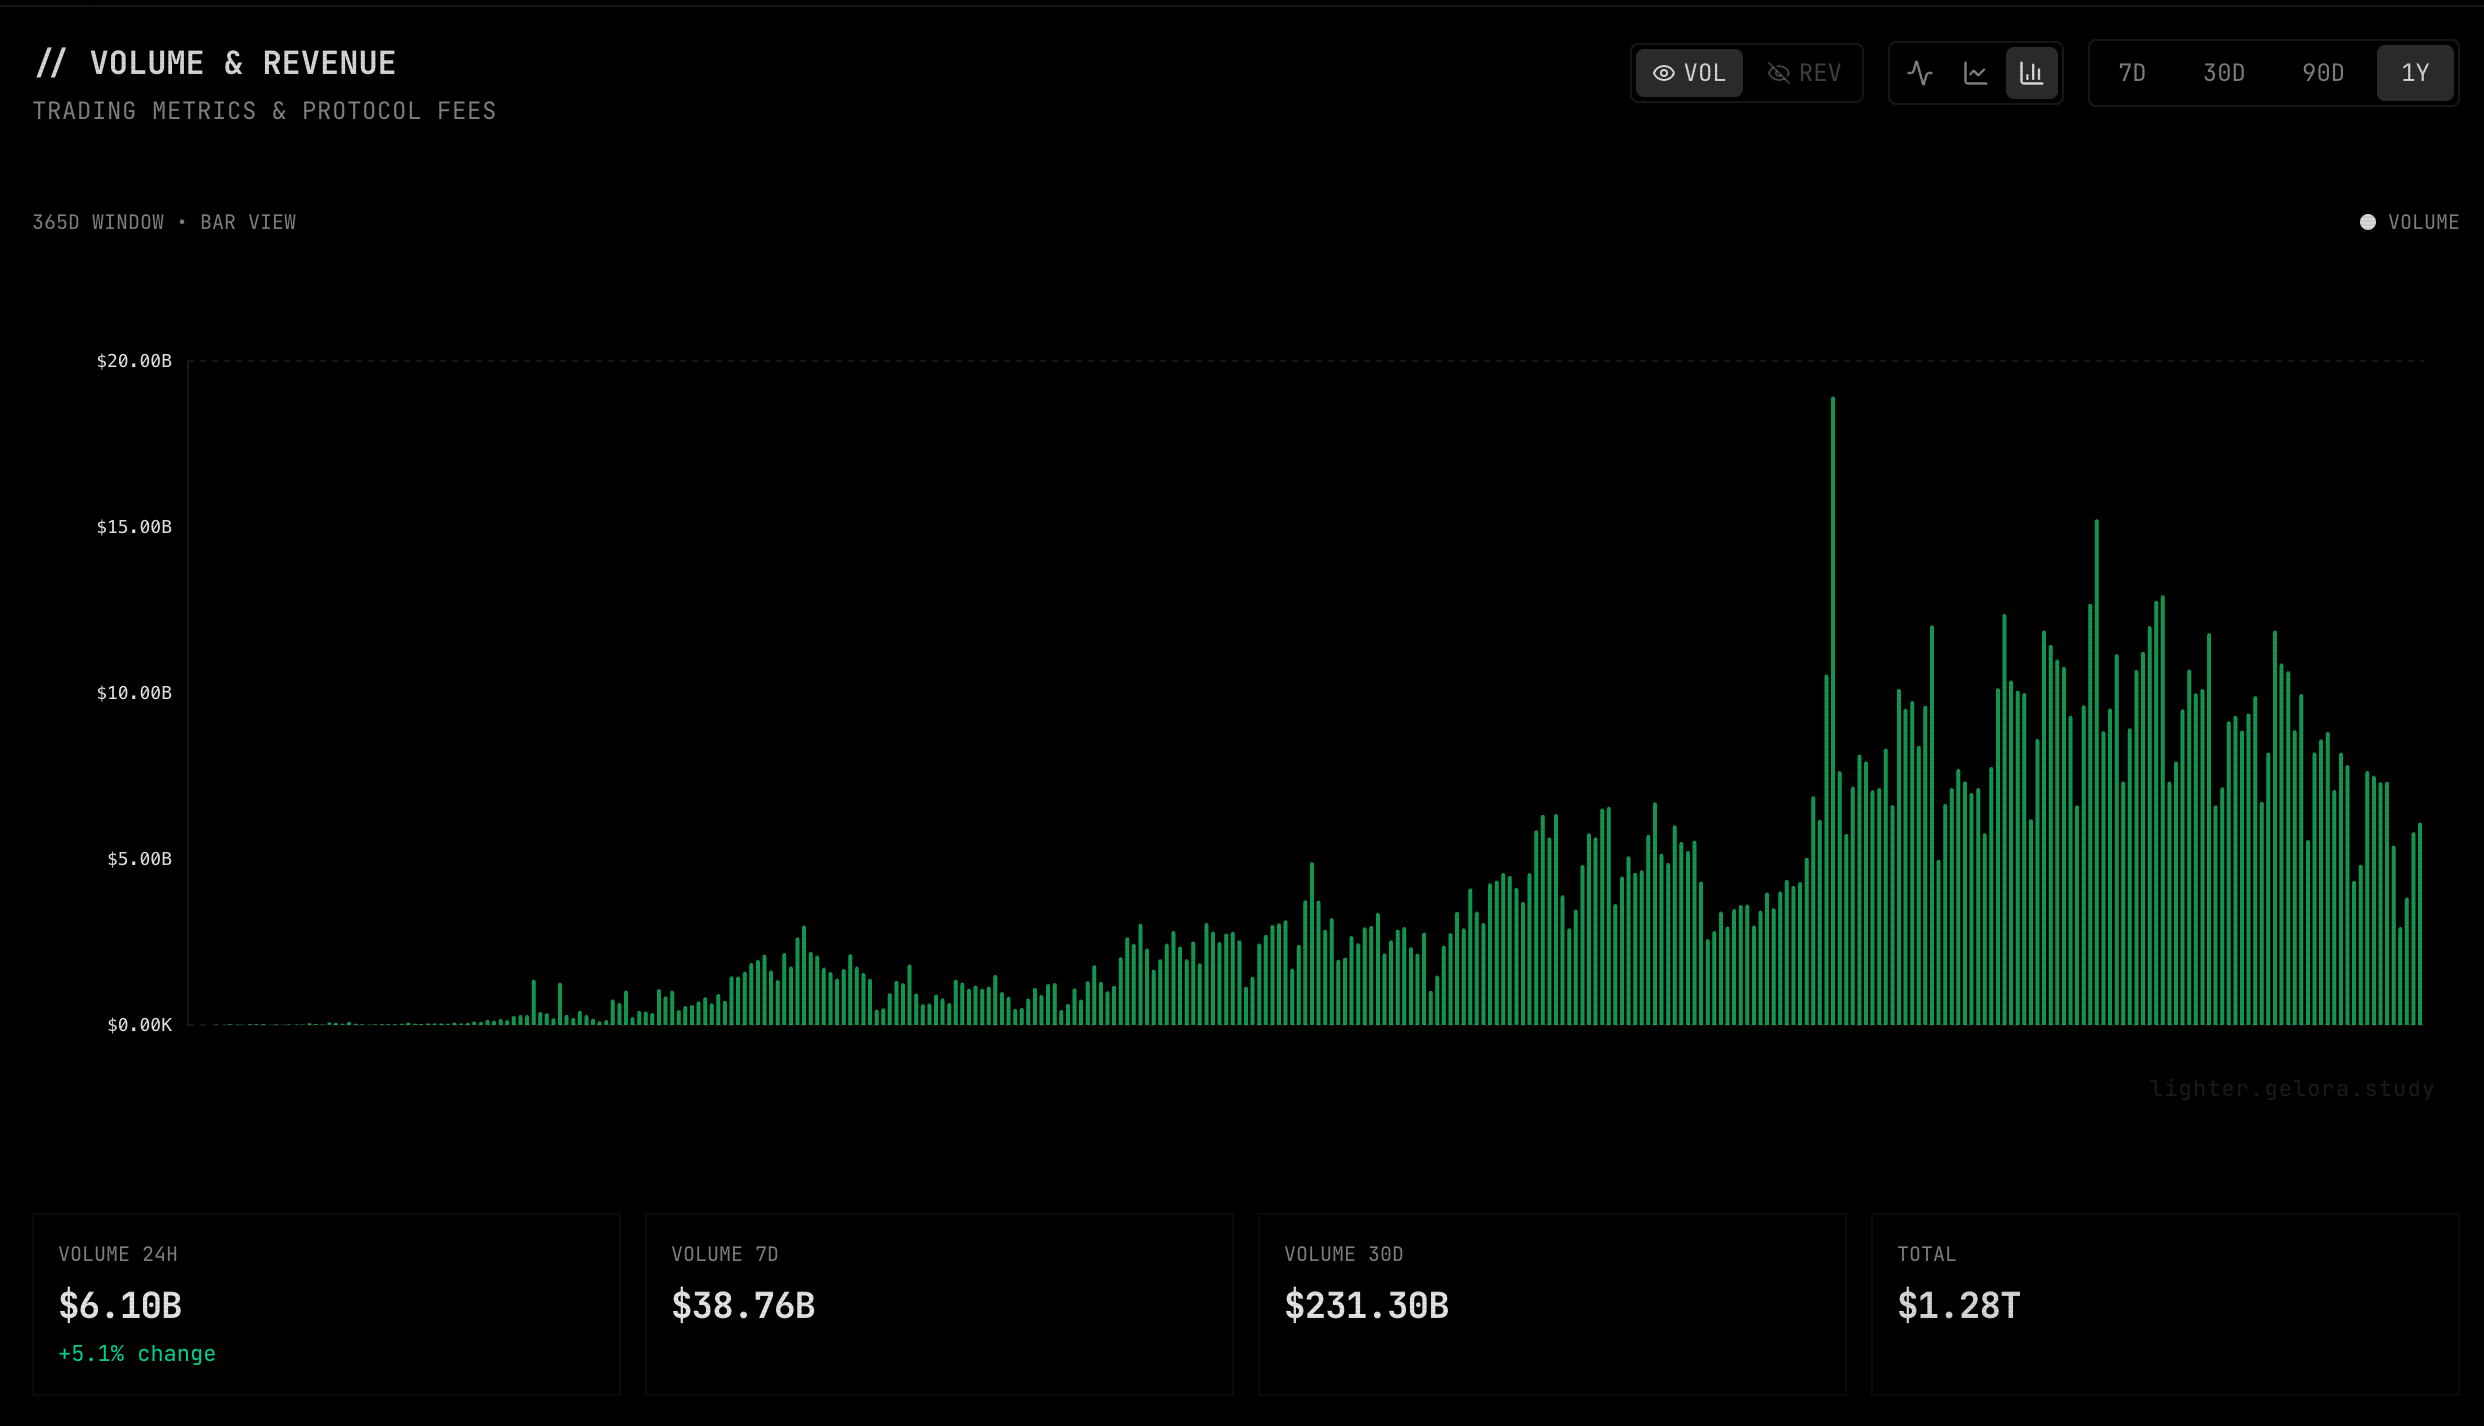Click the Volume & Revenue heading

tap(242, 63)
